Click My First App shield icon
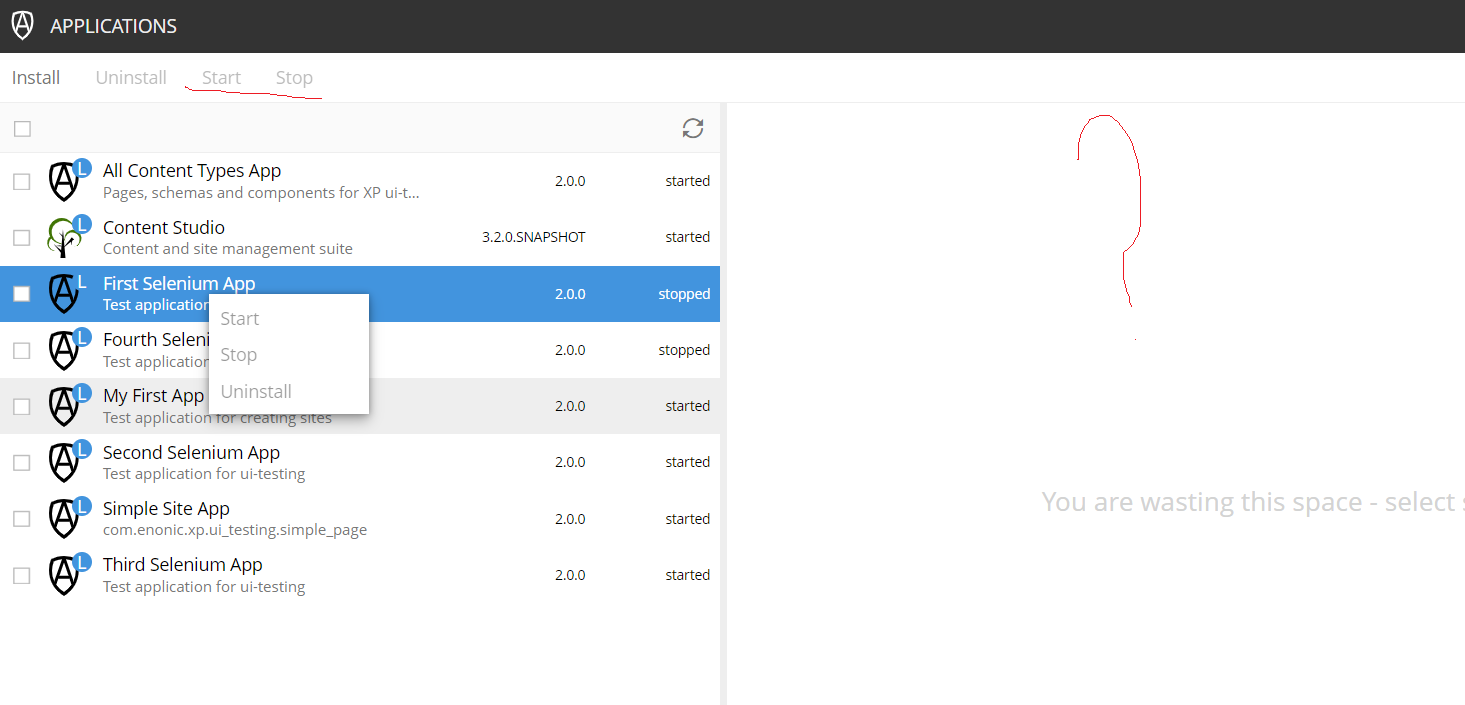Image resolution: width=1465 pixels, height=705 pixels. coord(66,406)
